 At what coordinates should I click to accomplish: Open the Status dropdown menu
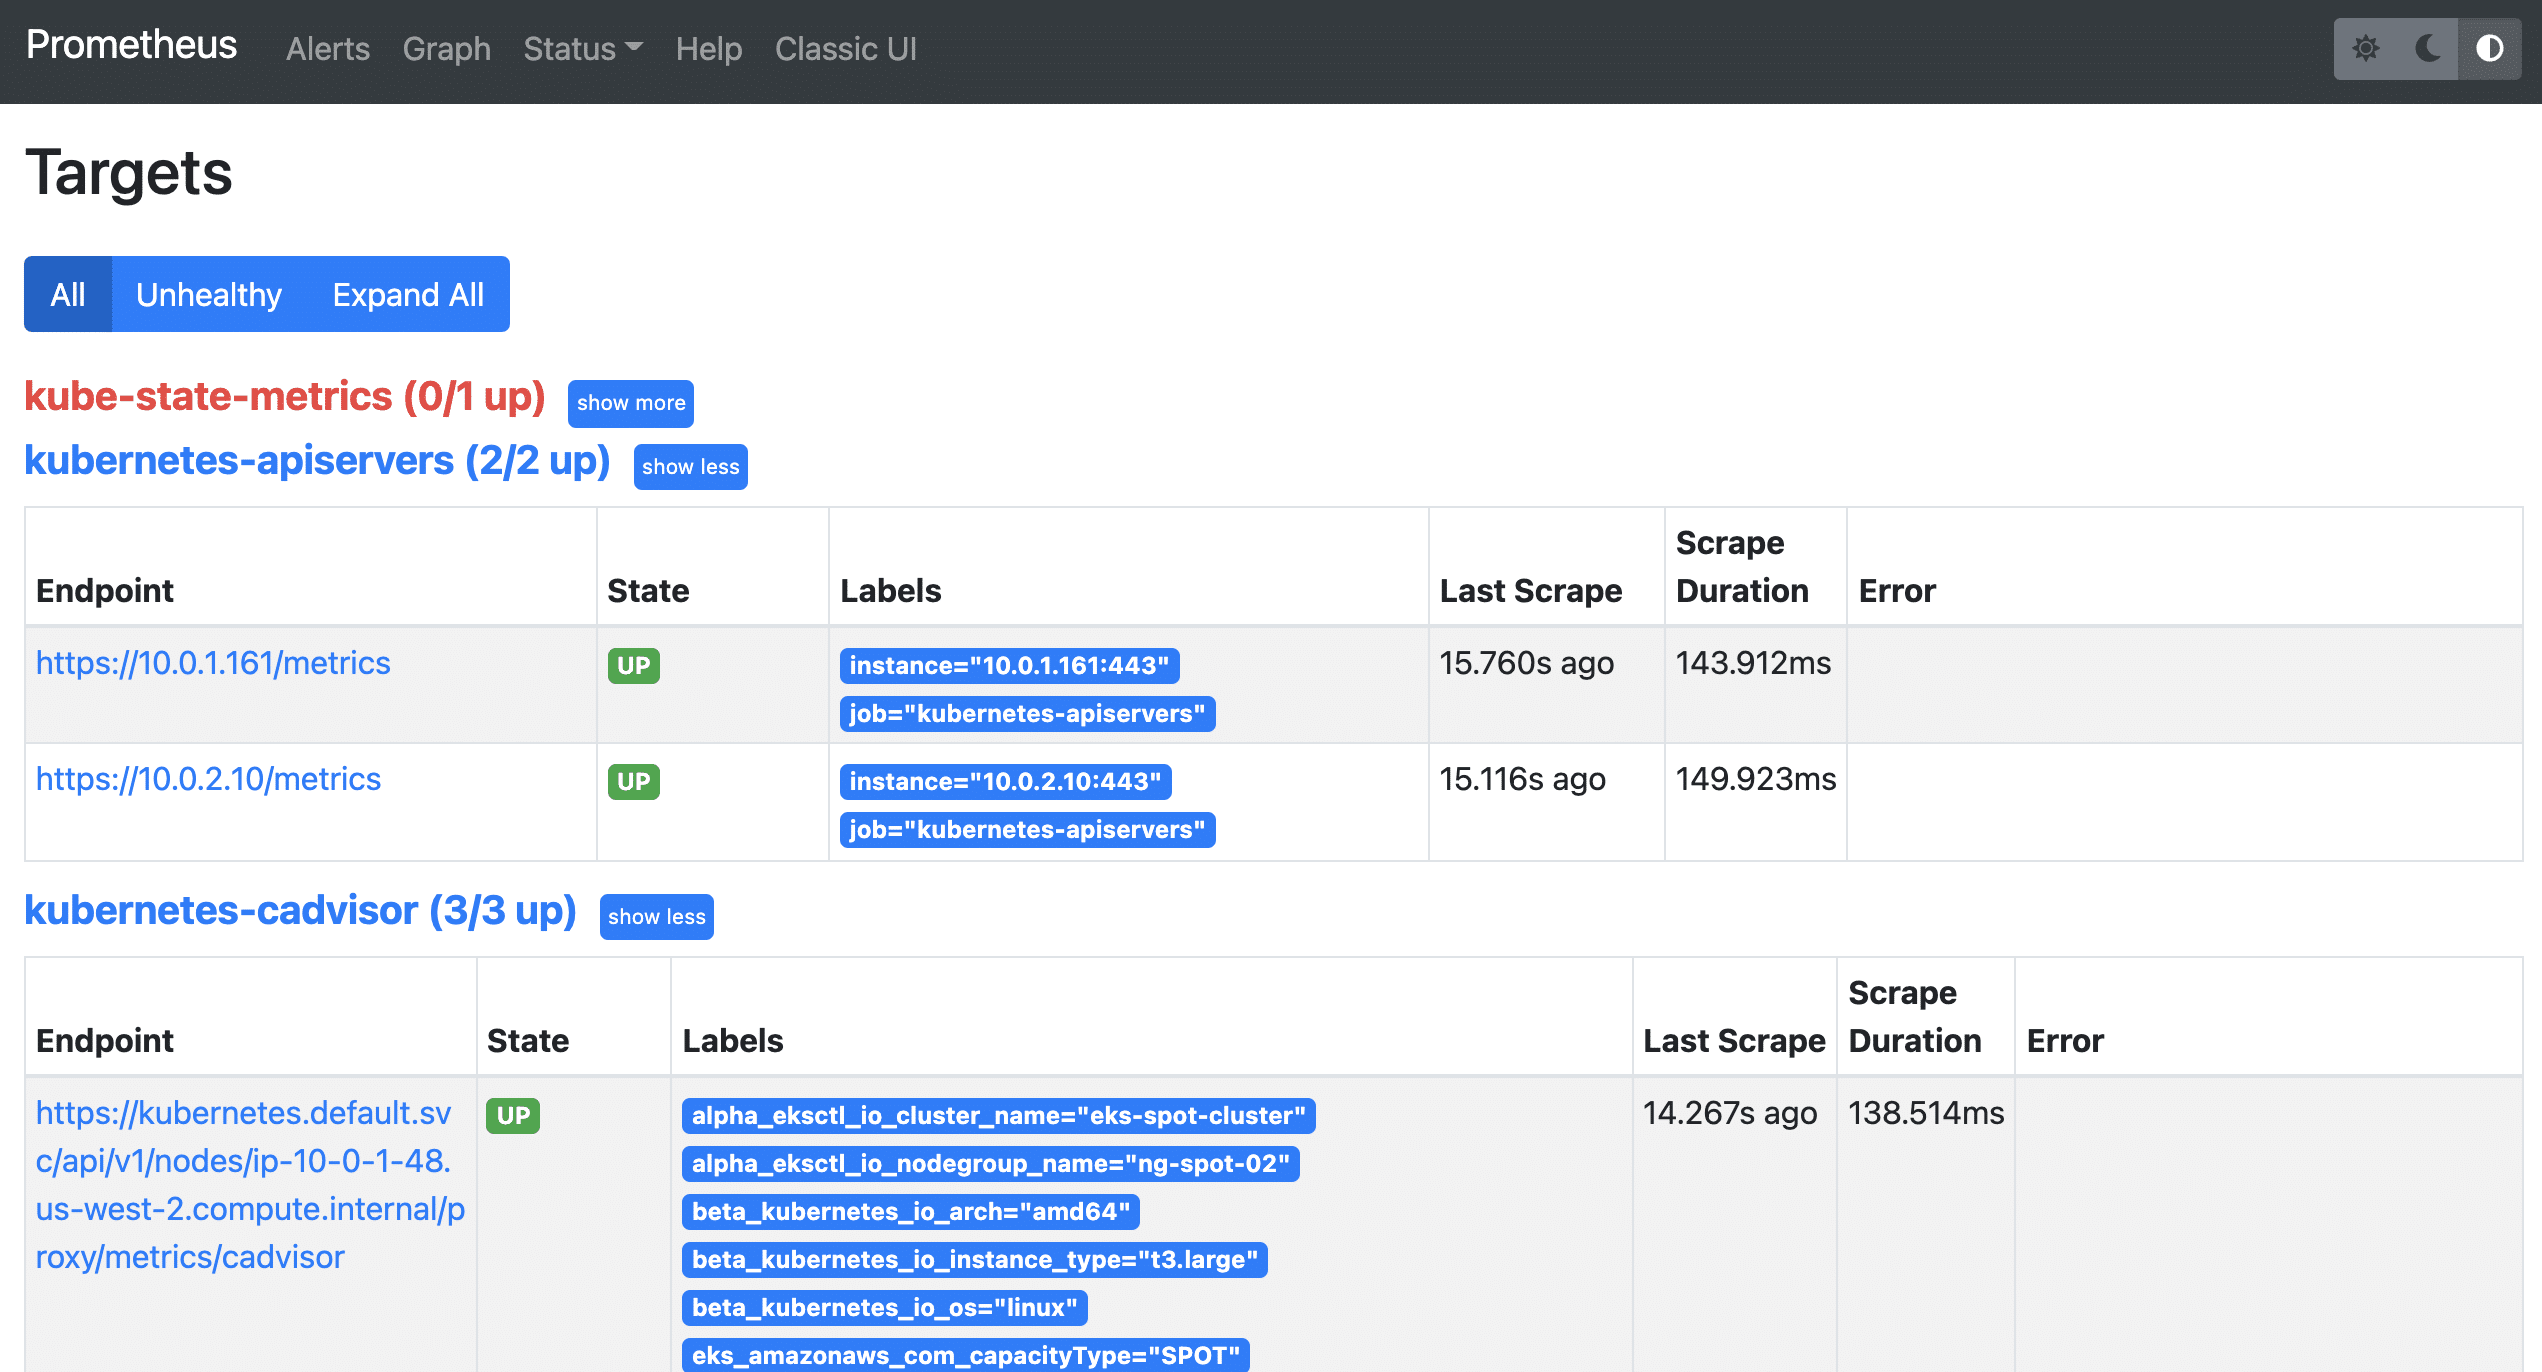pyautogui.click(x=582, y=48)
